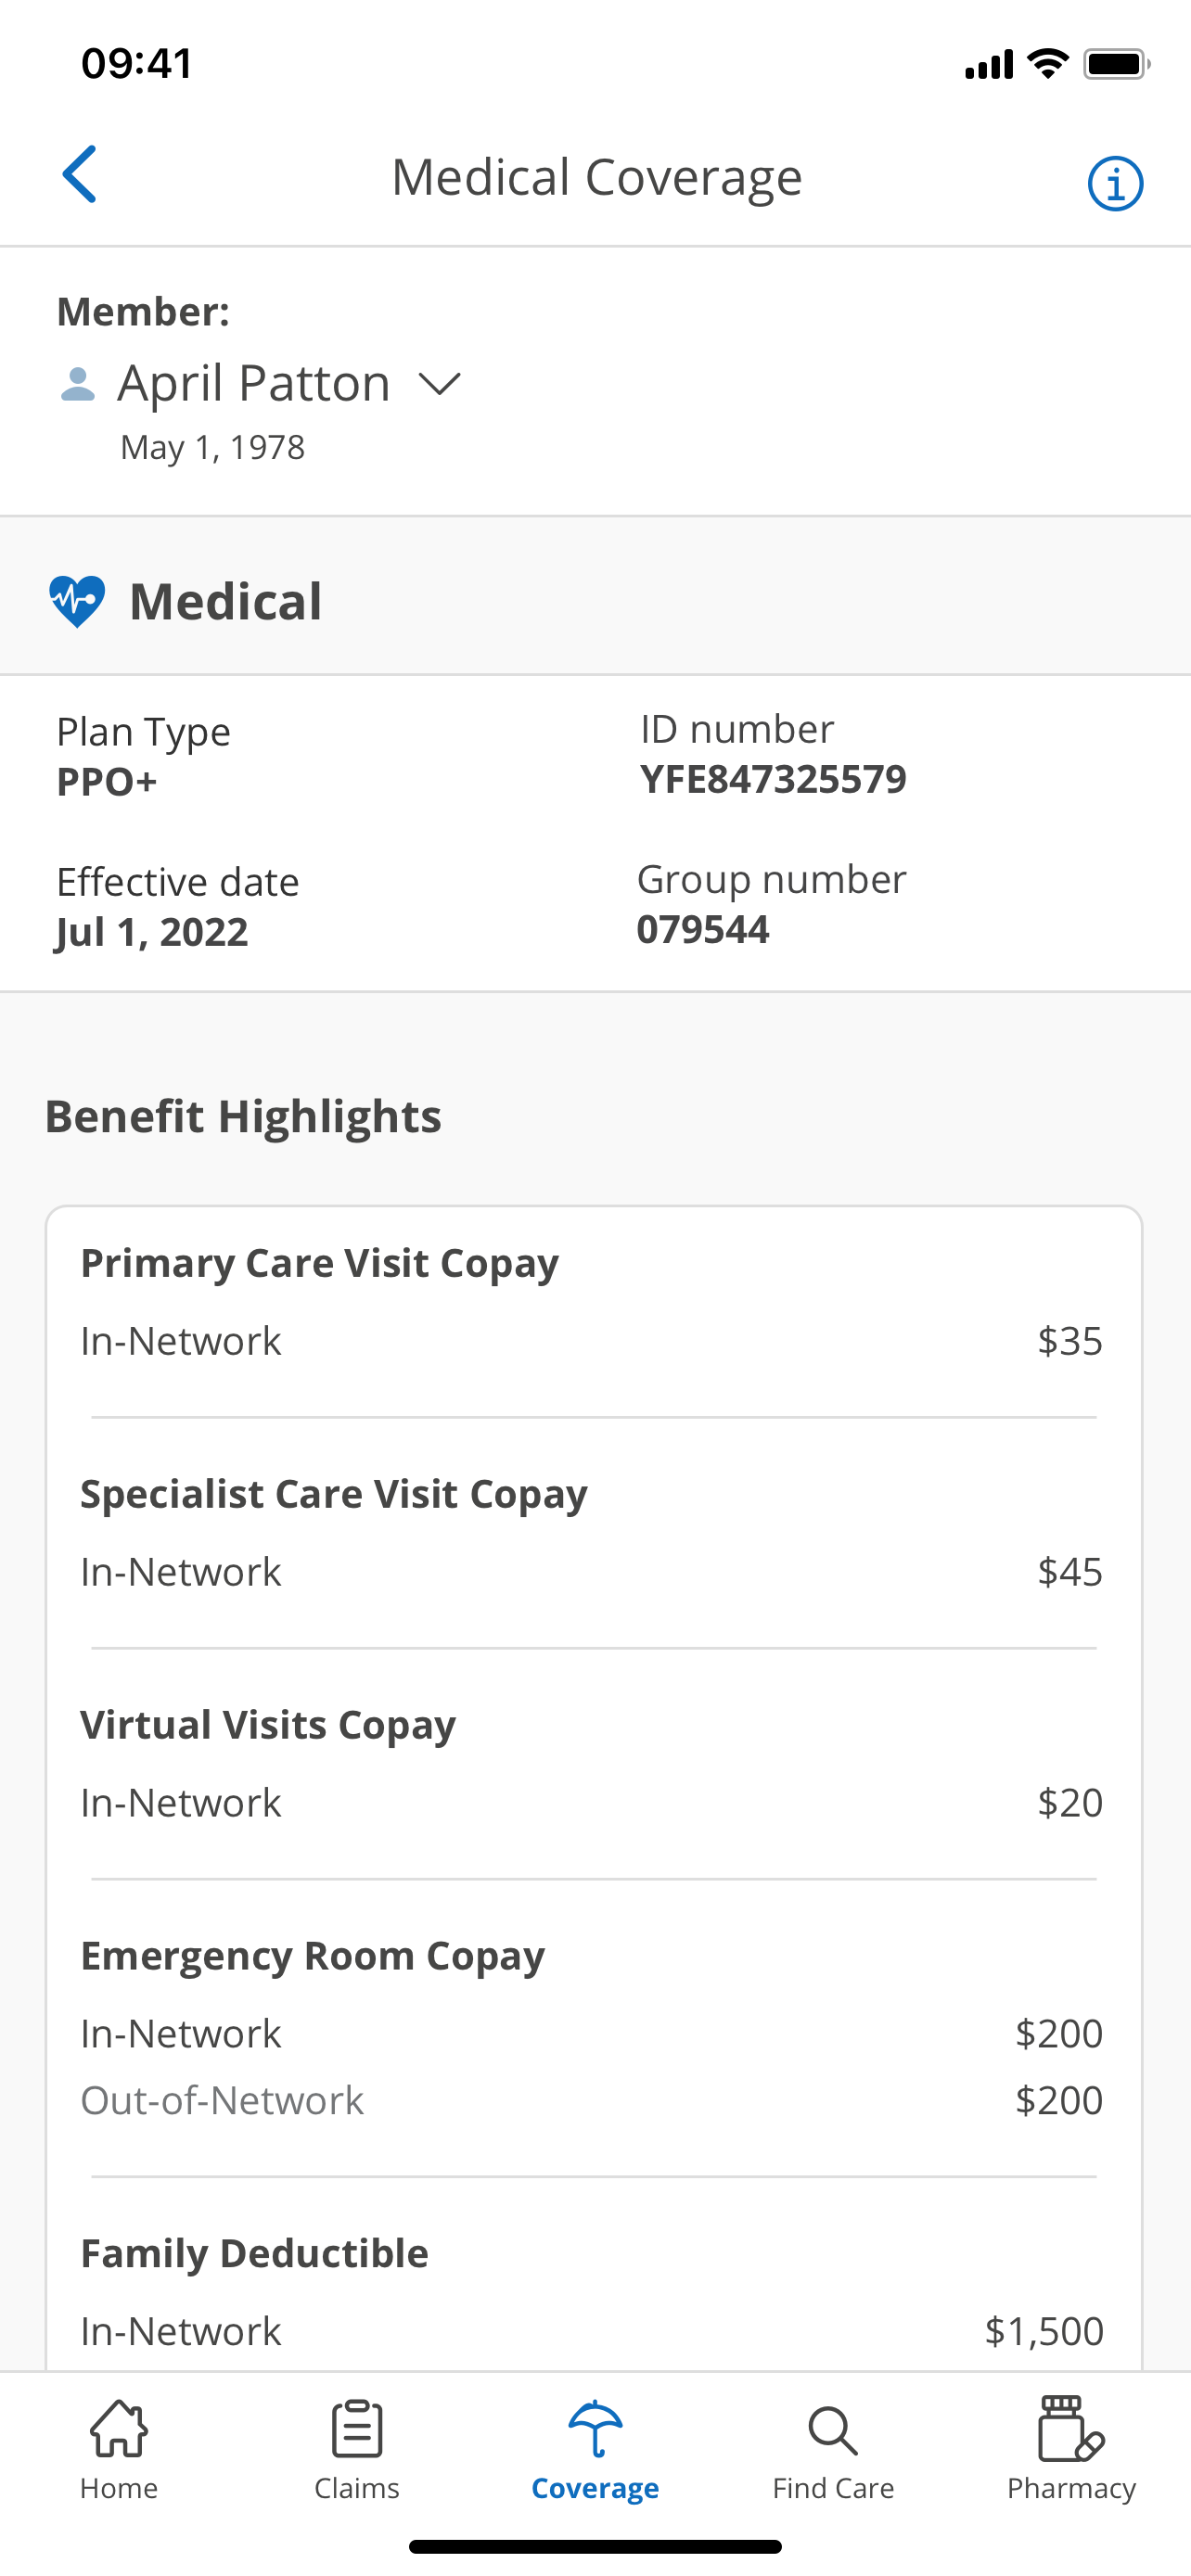Select the April Patton member name
This screenshot has width=1191, height=2576.
pos(254,384)
